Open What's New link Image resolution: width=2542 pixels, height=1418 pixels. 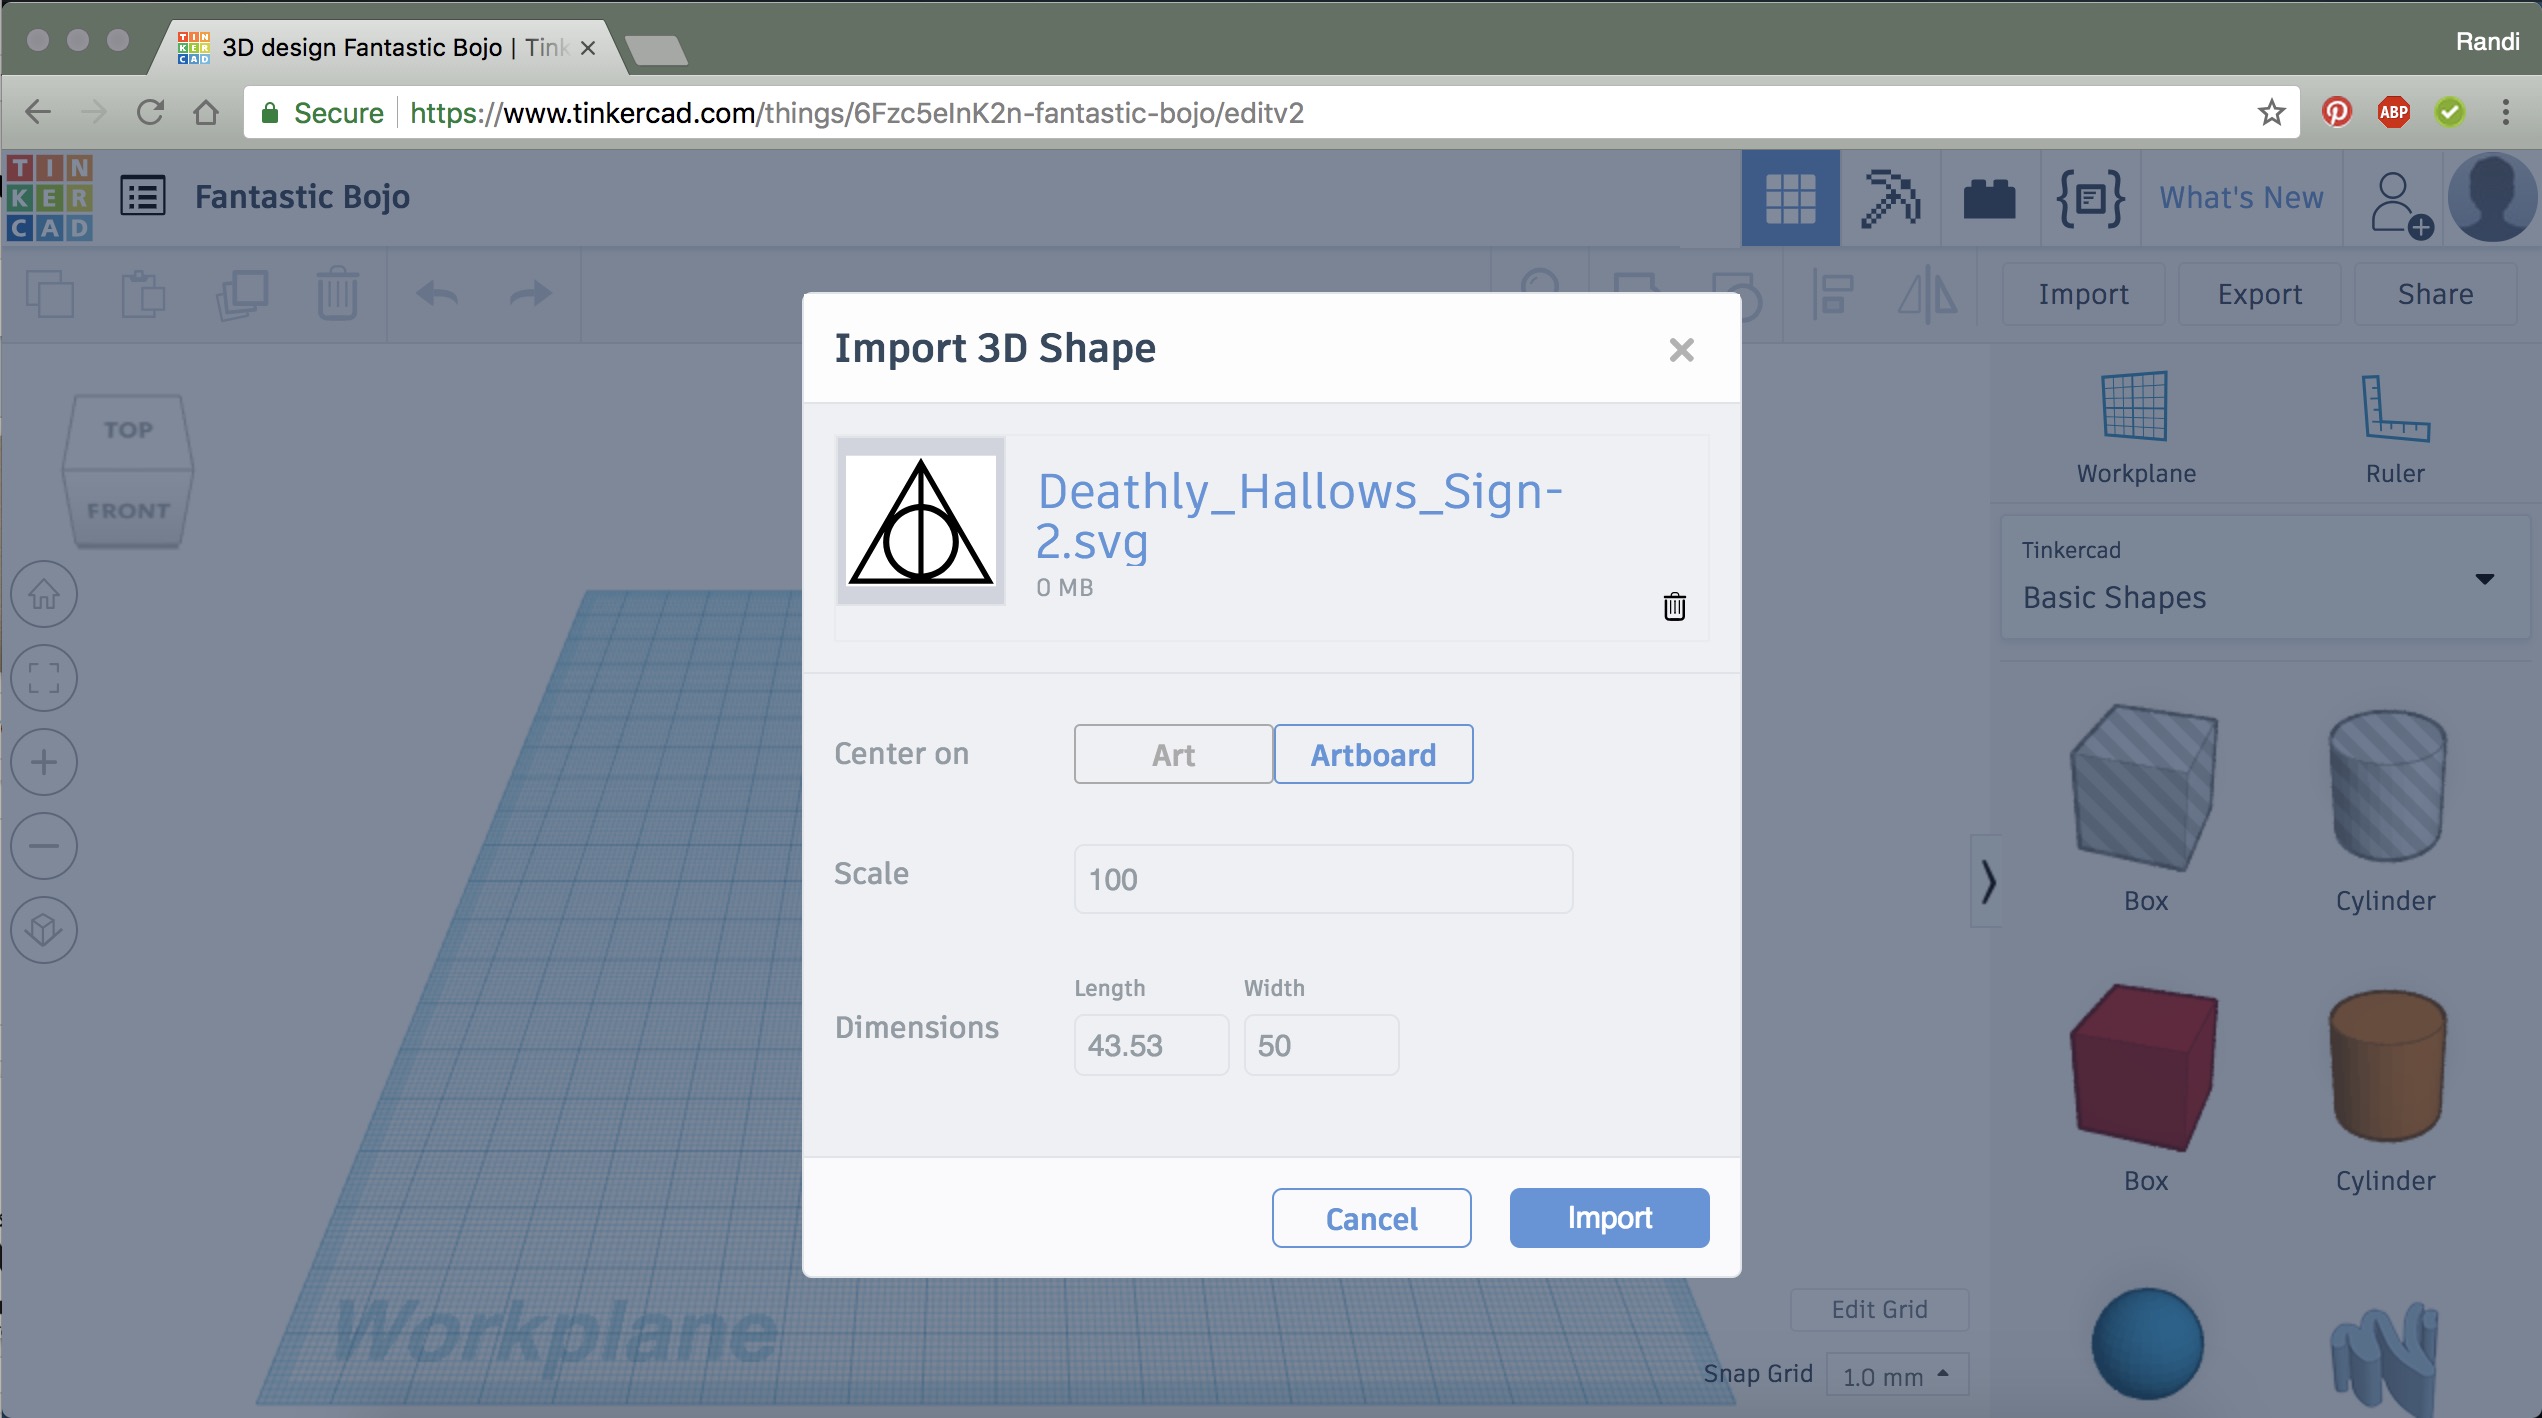(2241, 198)
